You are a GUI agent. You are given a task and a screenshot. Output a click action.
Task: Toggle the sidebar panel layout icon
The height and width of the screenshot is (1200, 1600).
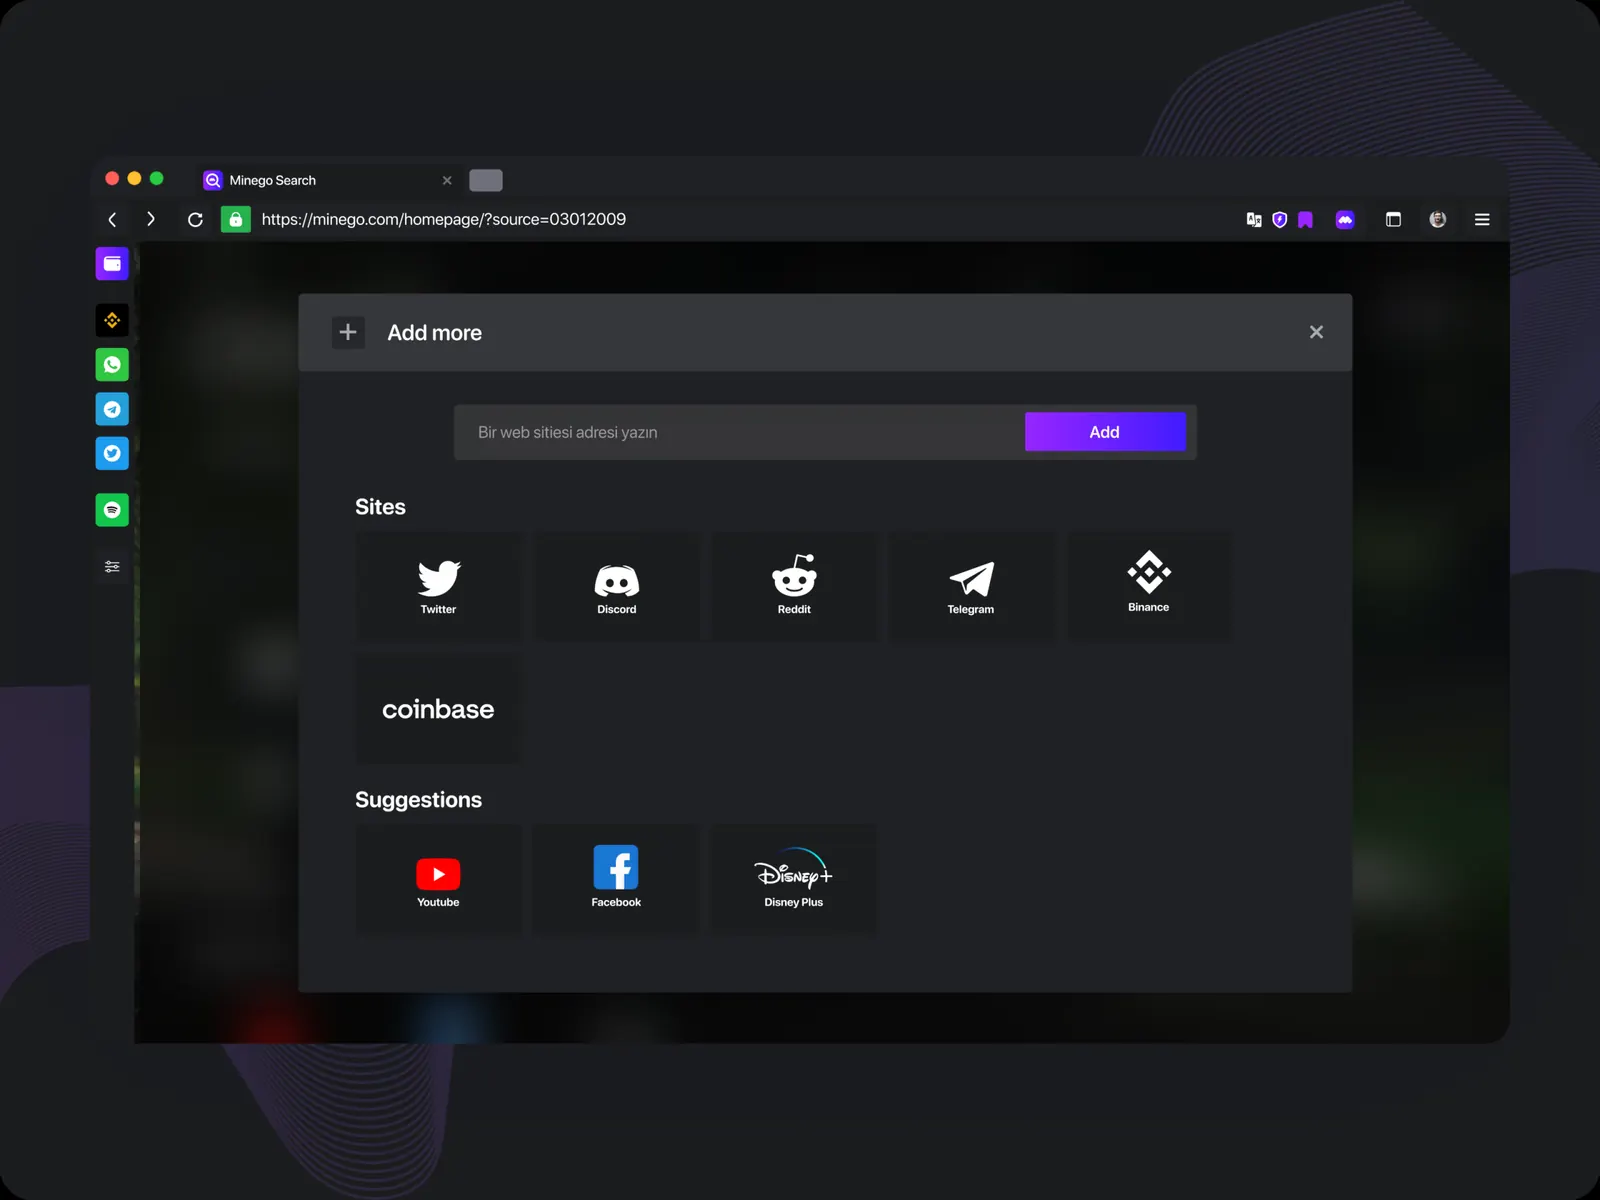(1393, 219)
